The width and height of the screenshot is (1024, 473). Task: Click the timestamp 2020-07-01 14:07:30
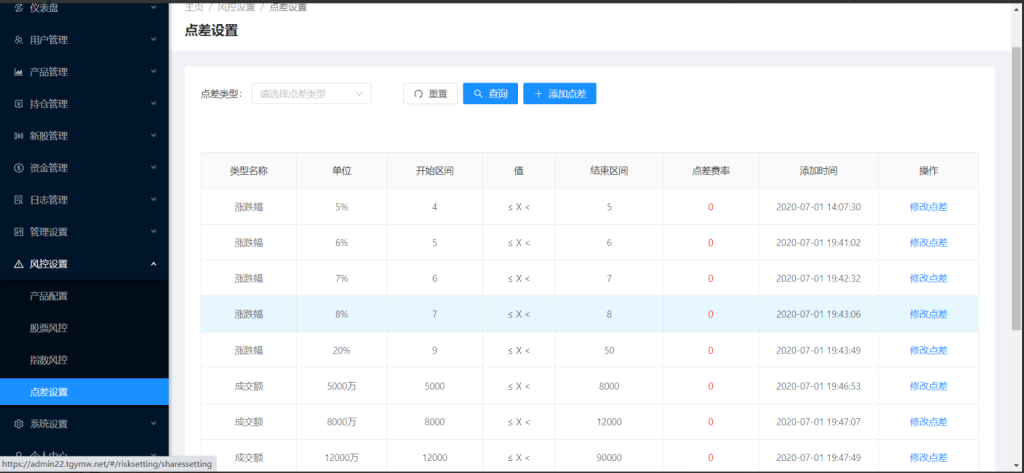818,207
